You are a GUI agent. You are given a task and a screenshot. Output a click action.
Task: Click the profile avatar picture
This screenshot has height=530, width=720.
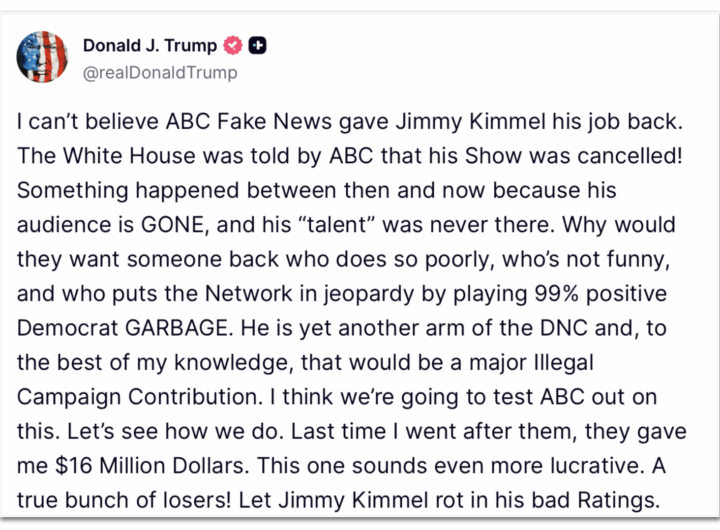(x=42, y=56)
